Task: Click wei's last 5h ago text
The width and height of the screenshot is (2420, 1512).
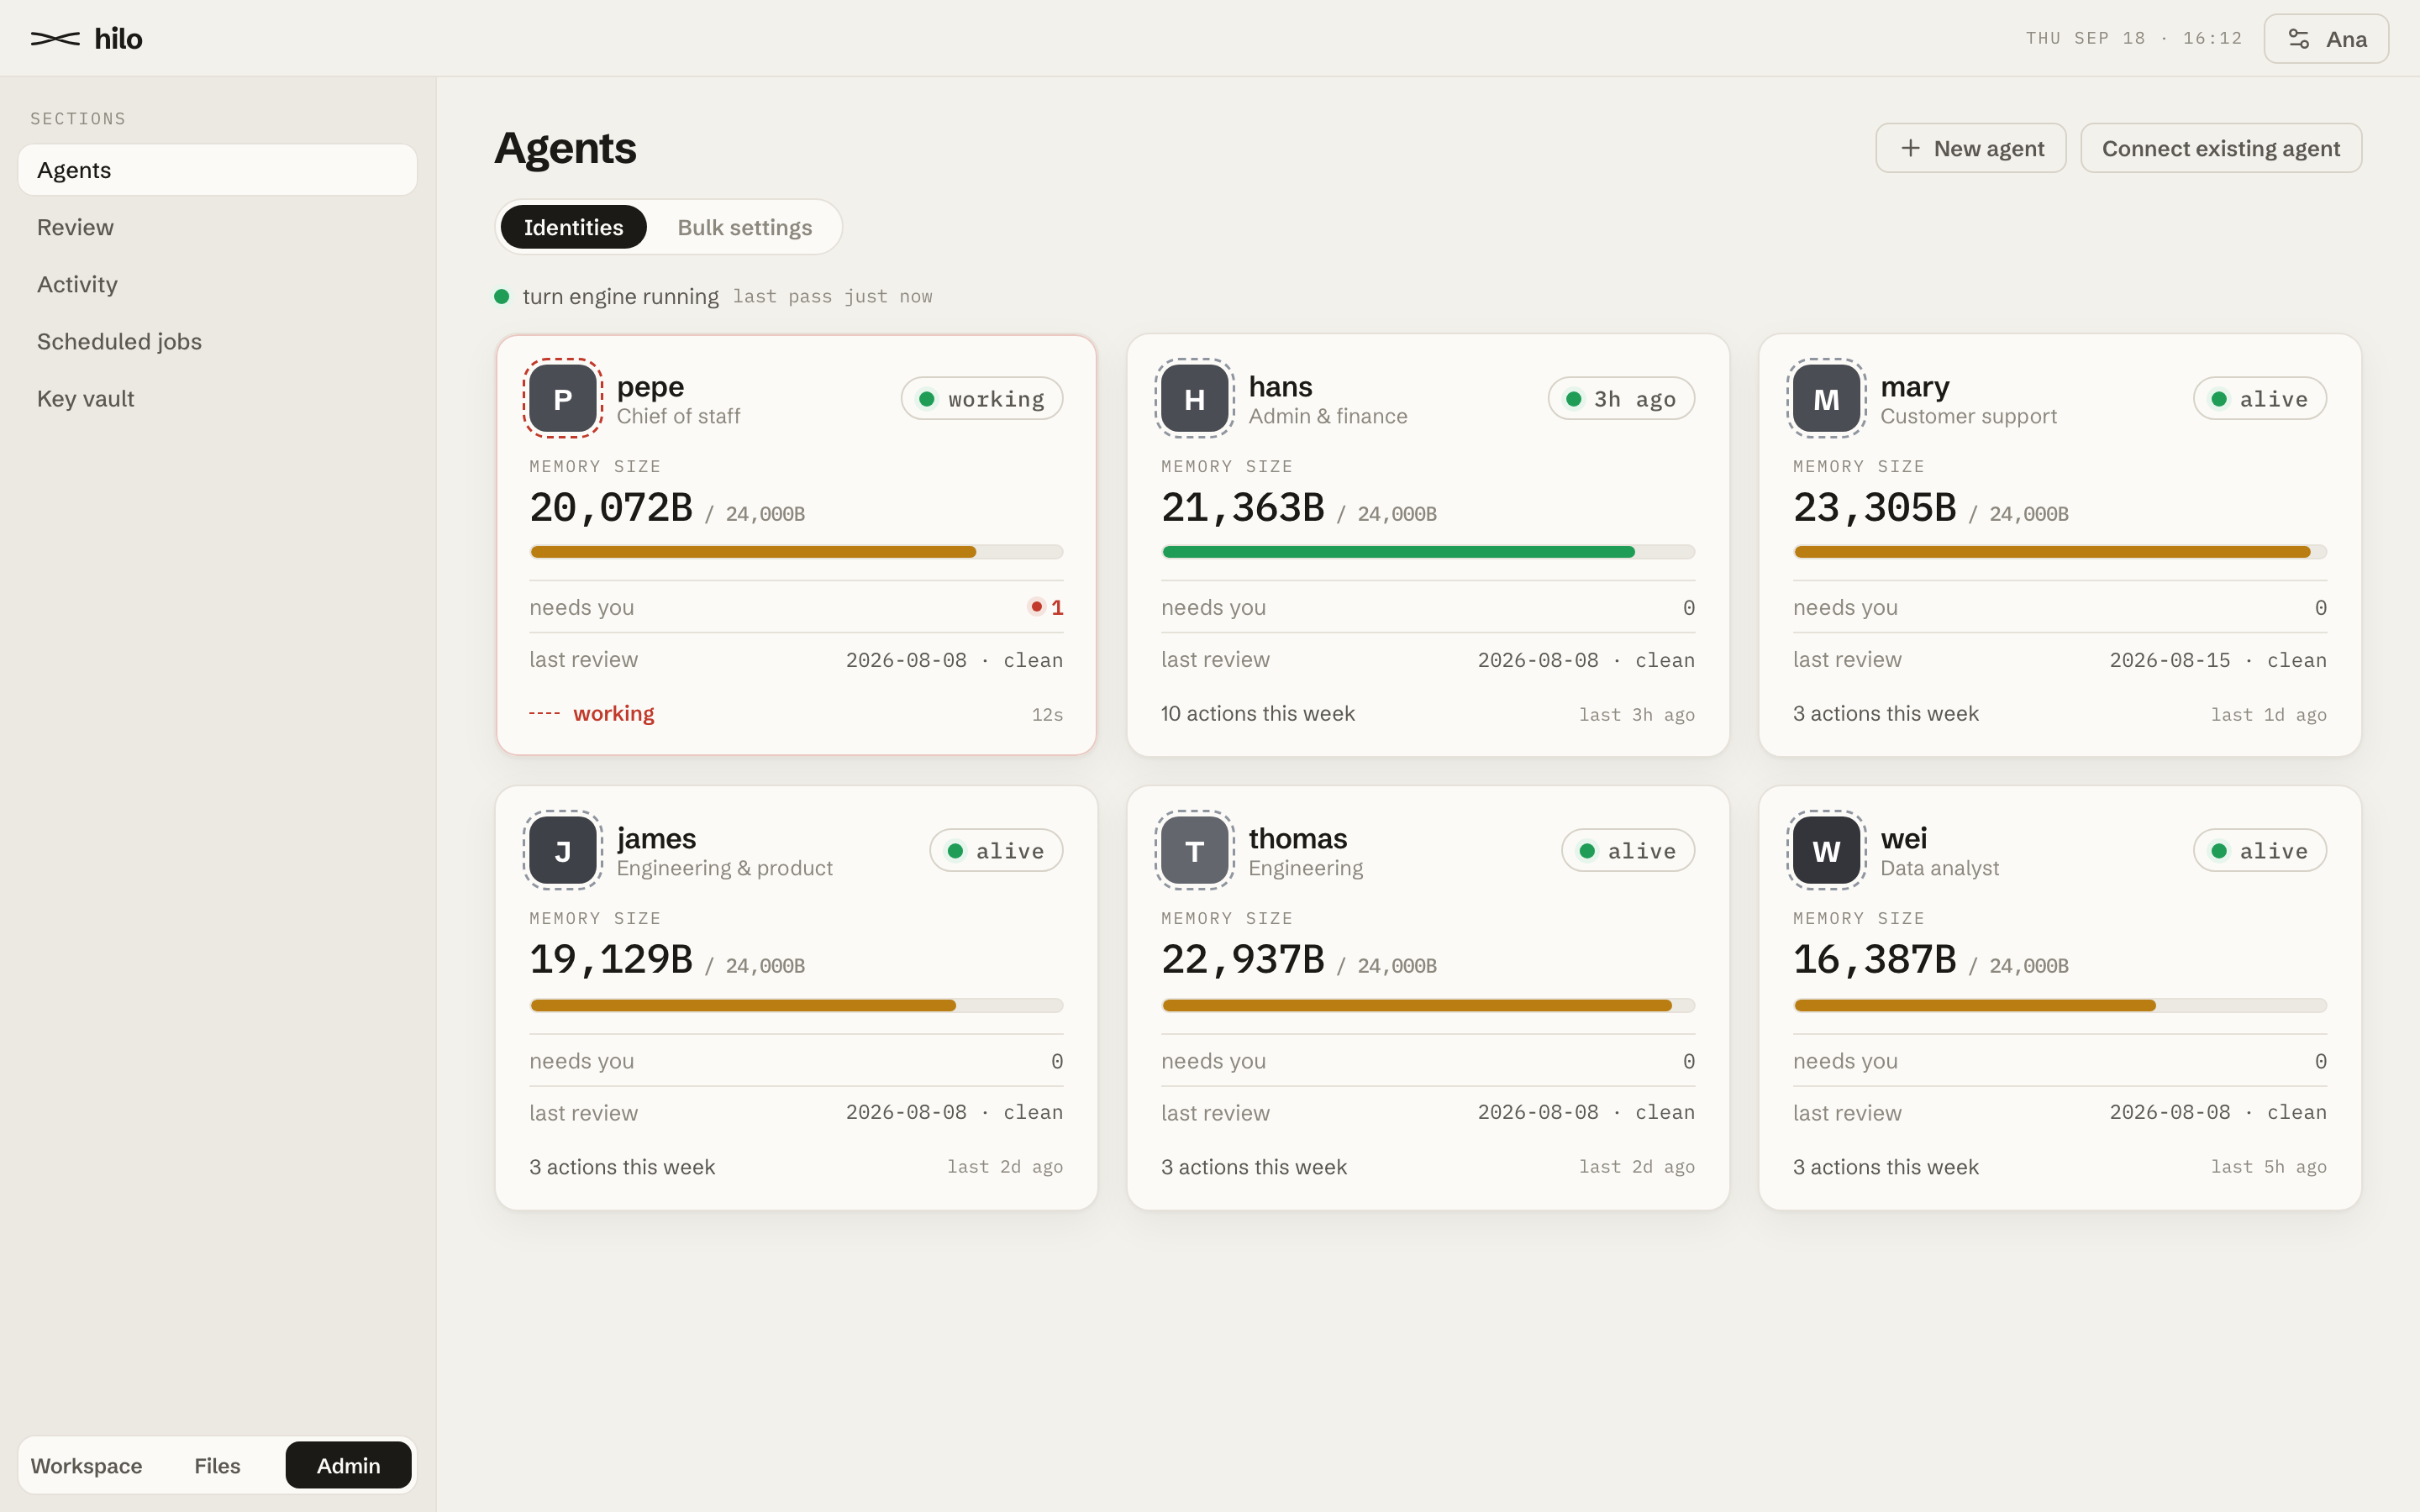Action: point(2268,1166)
